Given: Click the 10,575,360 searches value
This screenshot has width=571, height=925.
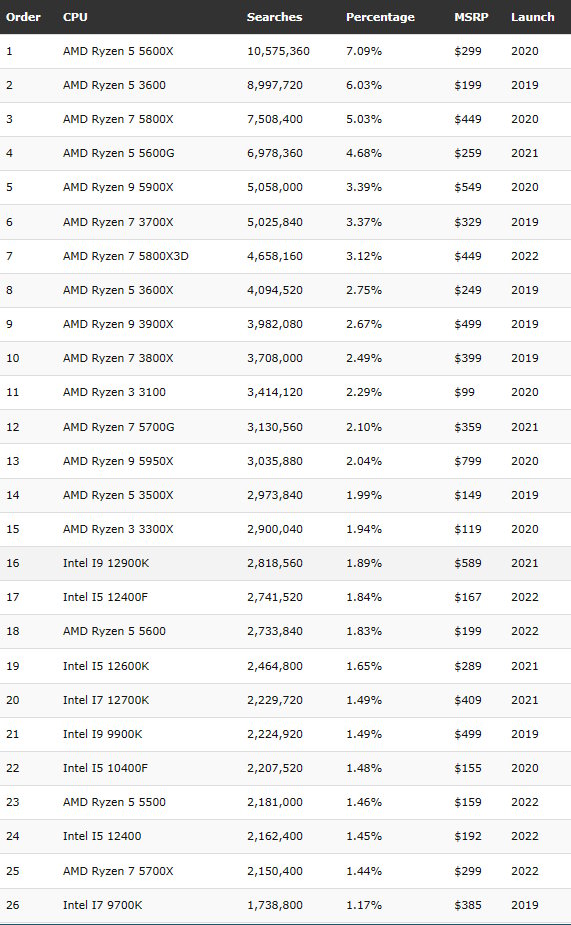Looking at the screenshot, I should click(278, 51).
